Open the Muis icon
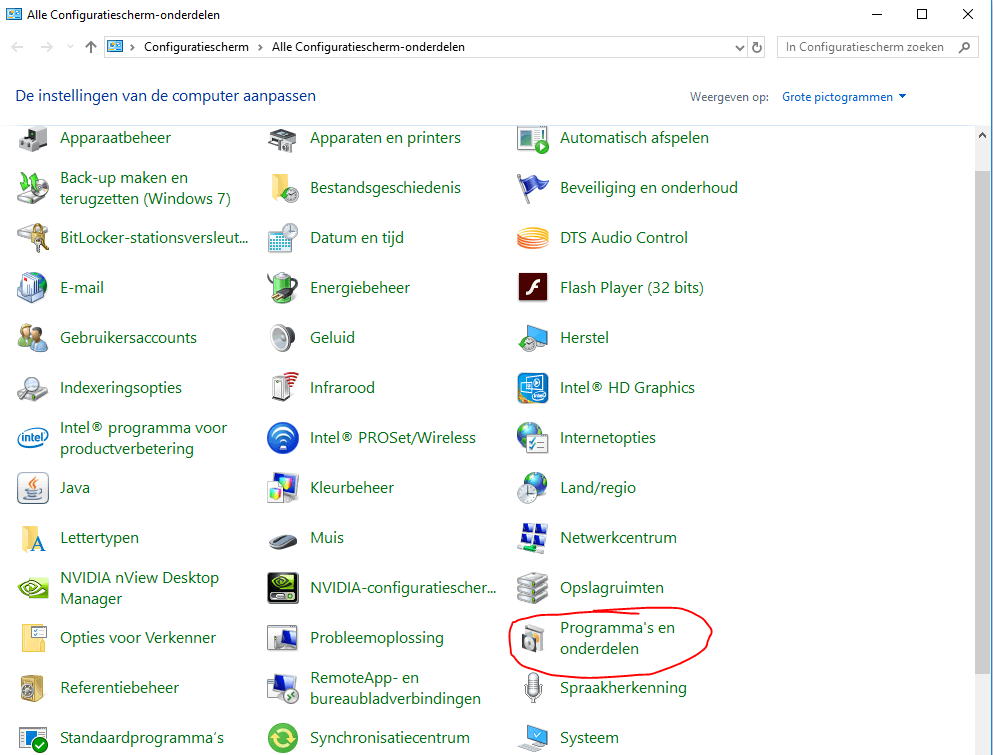 click(x=282, y=540)
